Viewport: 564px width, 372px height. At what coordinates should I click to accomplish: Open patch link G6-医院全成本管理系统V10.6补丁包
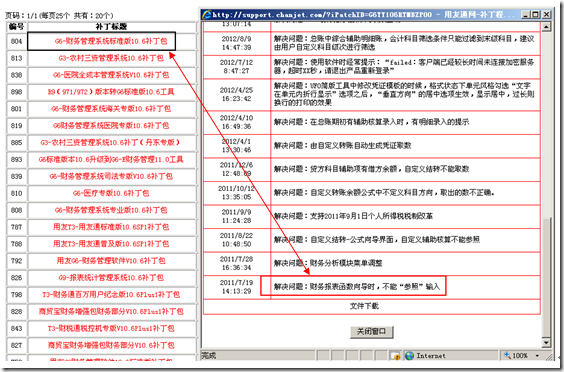coord(111,75)
